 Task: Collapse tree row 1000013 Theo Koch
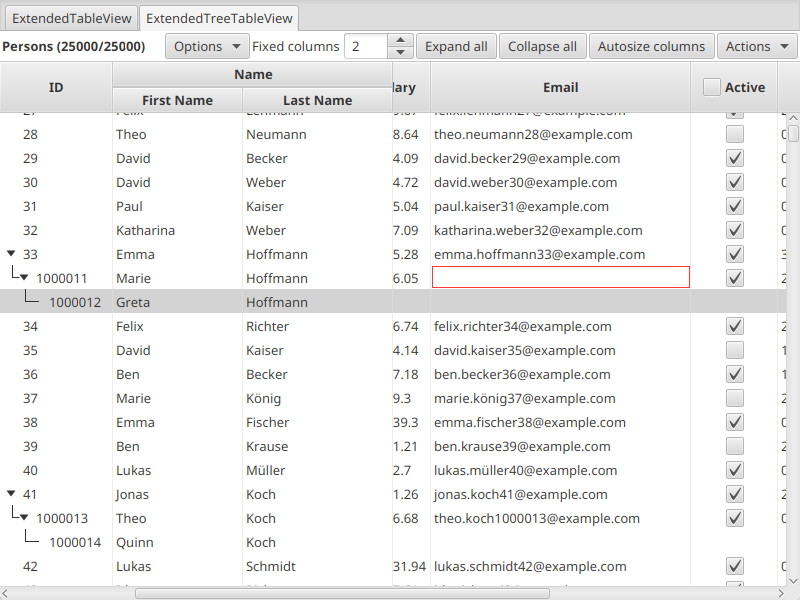pyautogui.click(x=24, y=517)
